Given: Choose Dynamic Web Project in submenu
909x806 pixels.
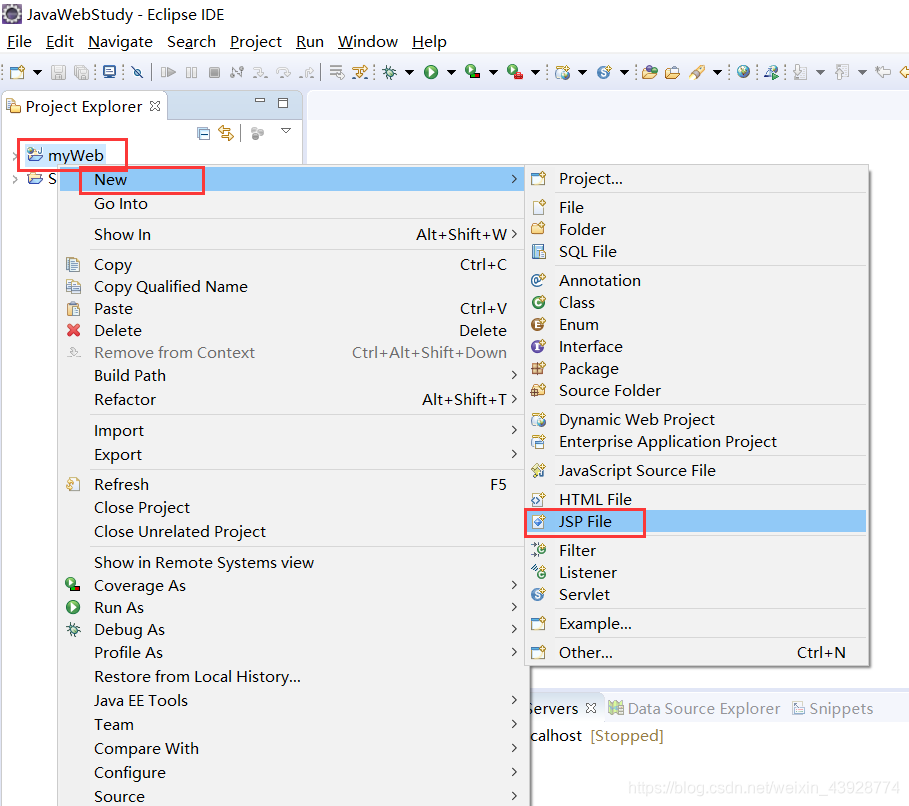Looking at the screenshot, I should 696,419.
